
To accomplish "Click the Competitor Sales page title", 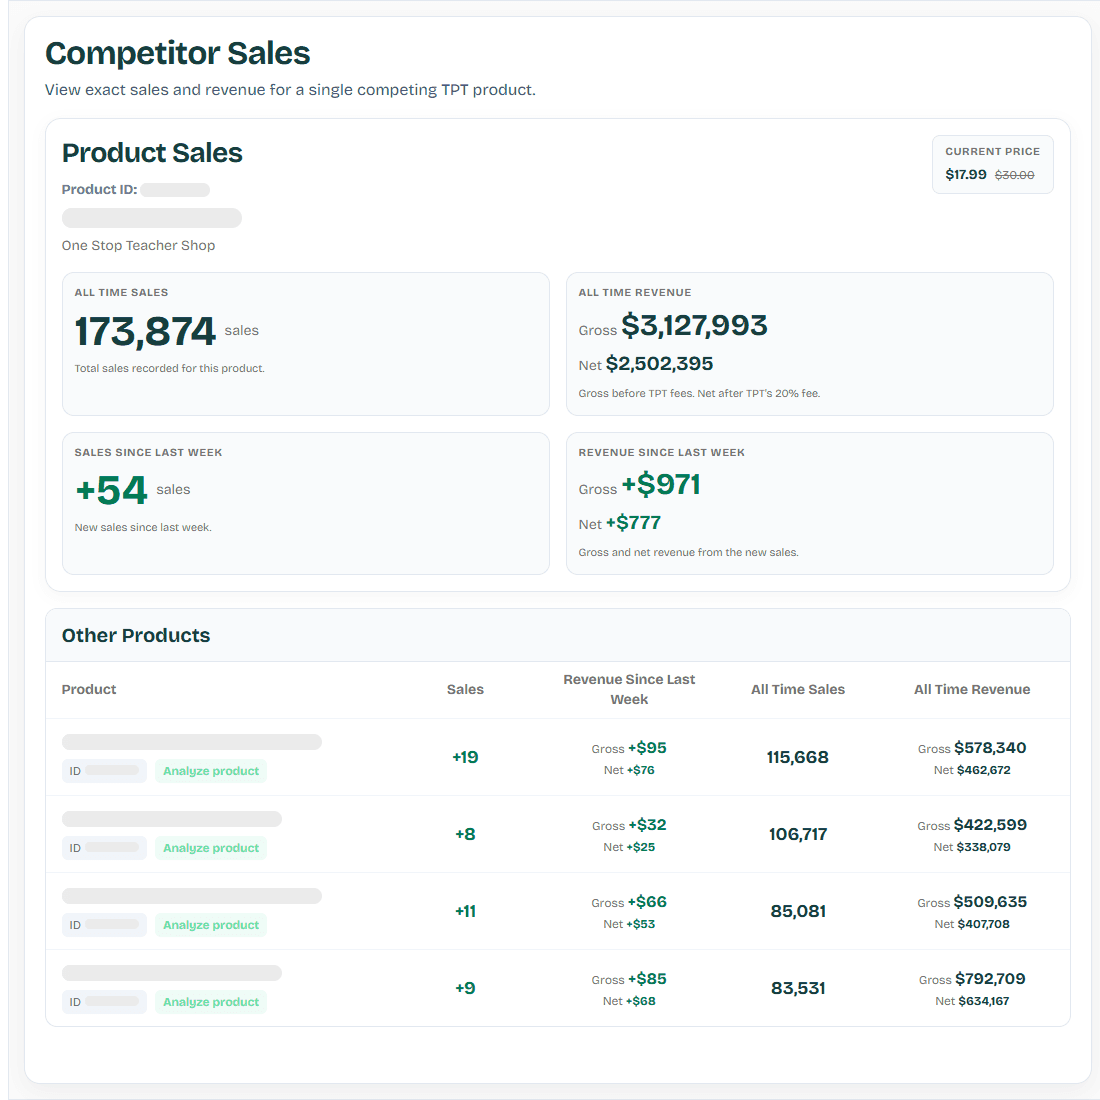I will pyautogui.click(x=177, y=53).
